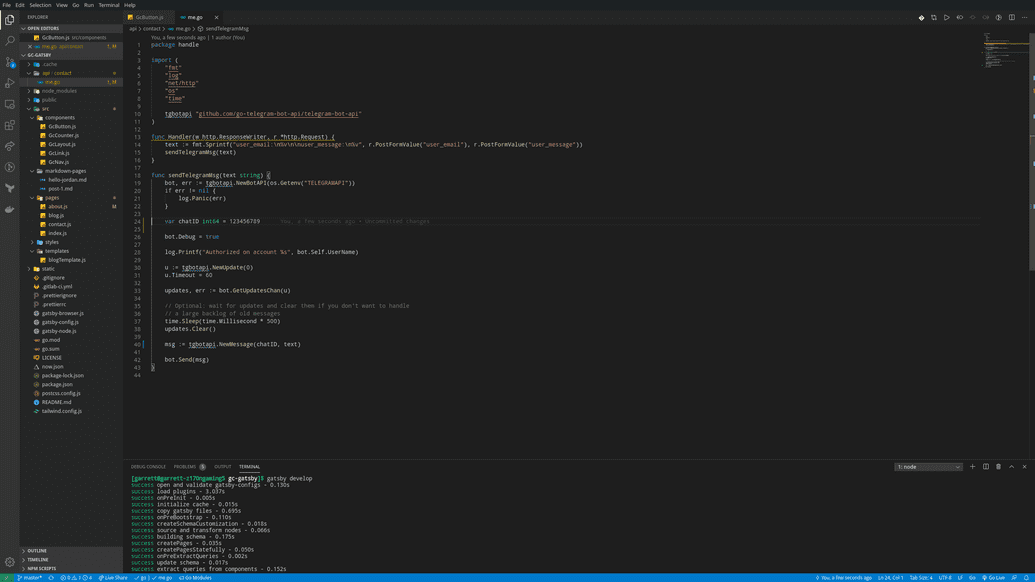Open the remote window indicator in status bar
Viewport: 1035px width, 582px height.
coord(7,577)
